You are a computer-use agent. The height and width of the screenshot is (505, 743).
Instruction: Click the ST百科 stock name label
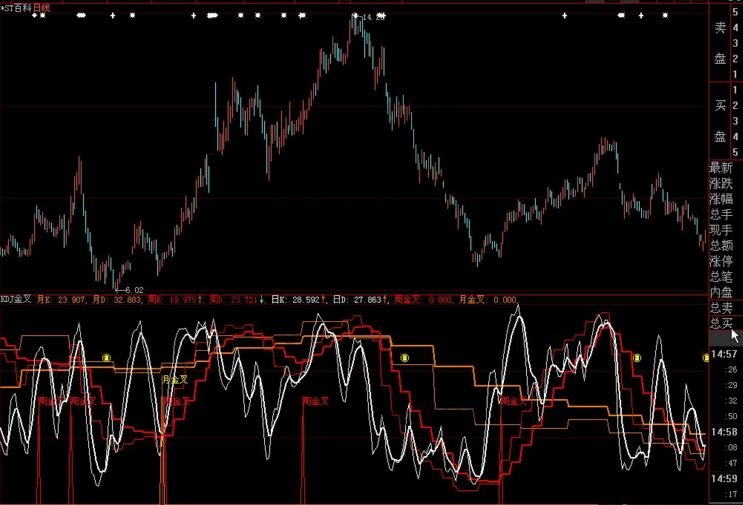17,7
